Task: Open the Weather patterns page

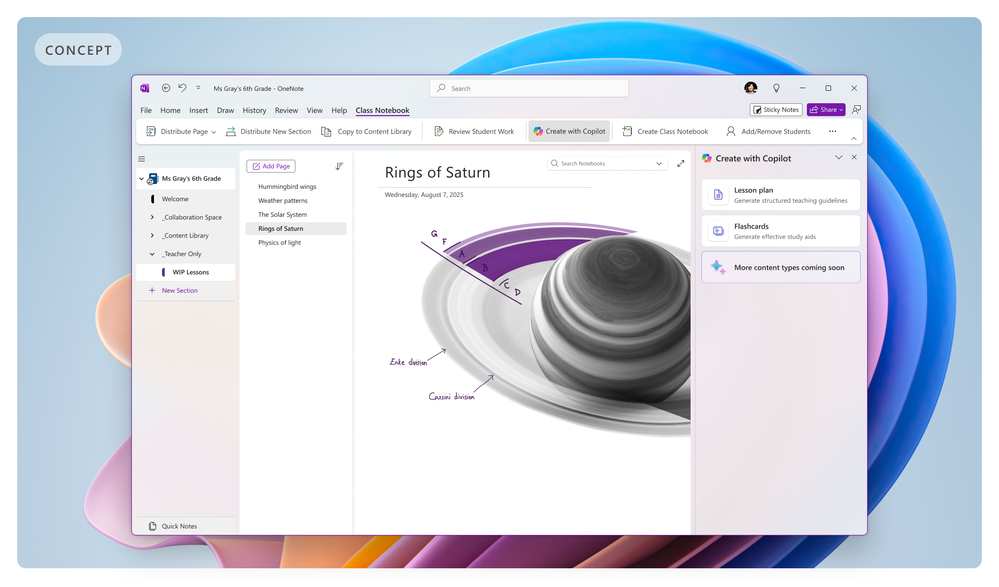Action: (x=282, y=201)
